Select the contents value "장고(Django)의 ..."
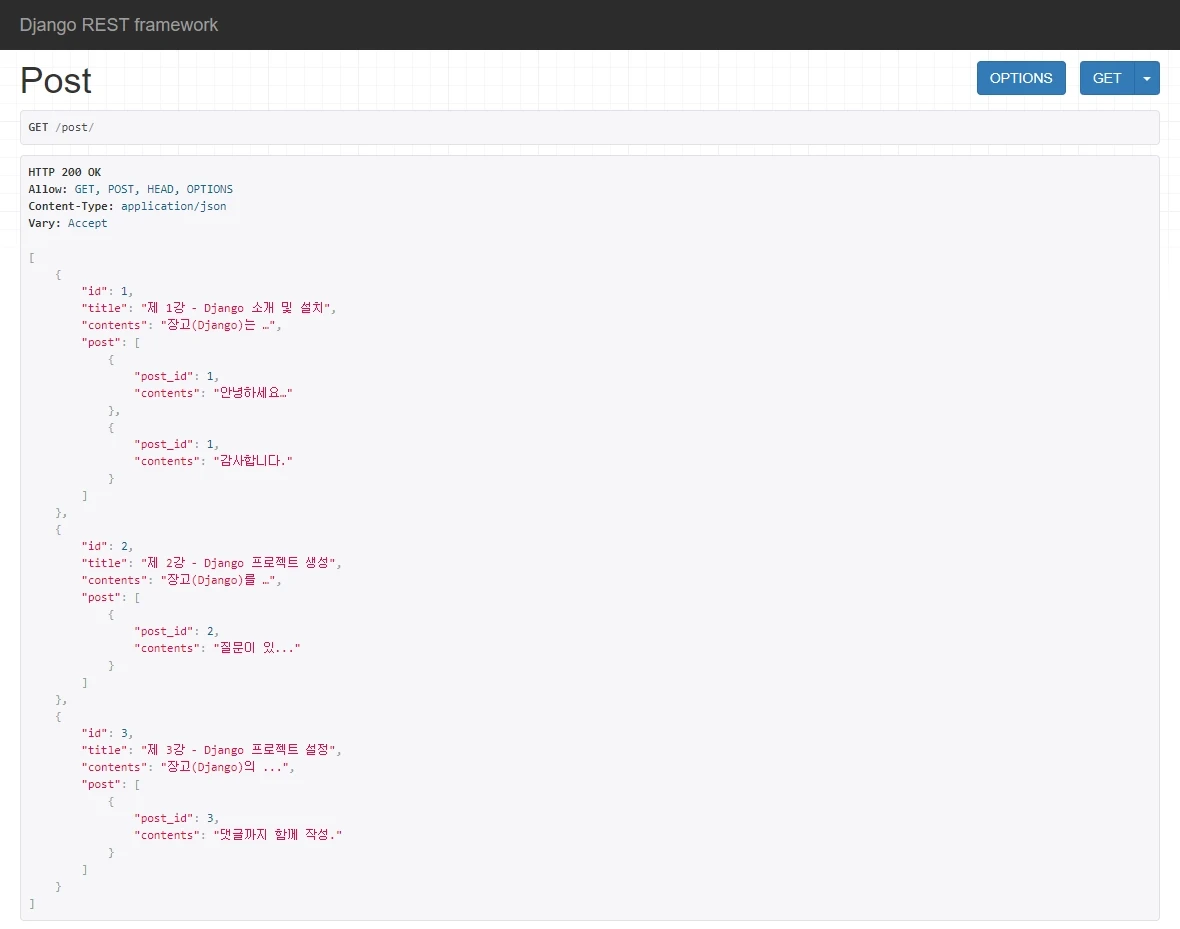This screenshot has width=1180, height=929. [225, 767]
